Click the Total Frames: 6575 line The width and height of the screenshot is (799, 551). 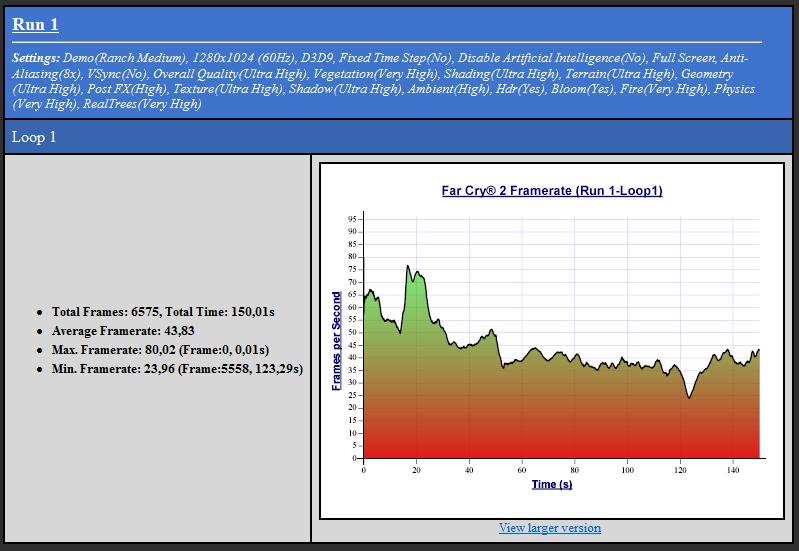click(x=163, y=312)
